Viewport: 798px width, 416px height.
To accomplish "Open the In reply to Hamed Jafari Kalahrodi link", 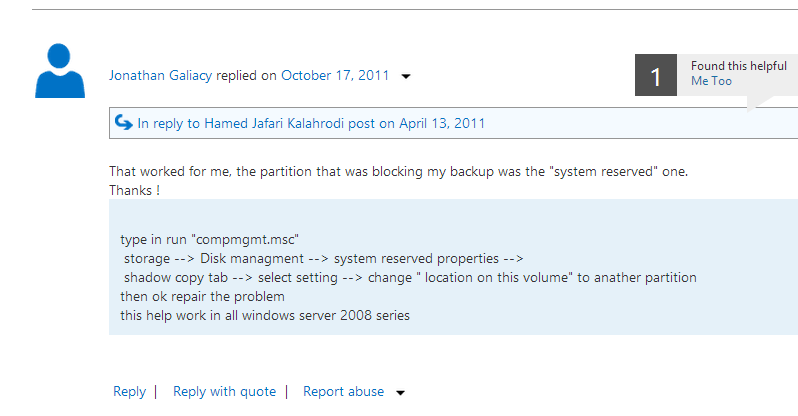I will tap(311, 124).
